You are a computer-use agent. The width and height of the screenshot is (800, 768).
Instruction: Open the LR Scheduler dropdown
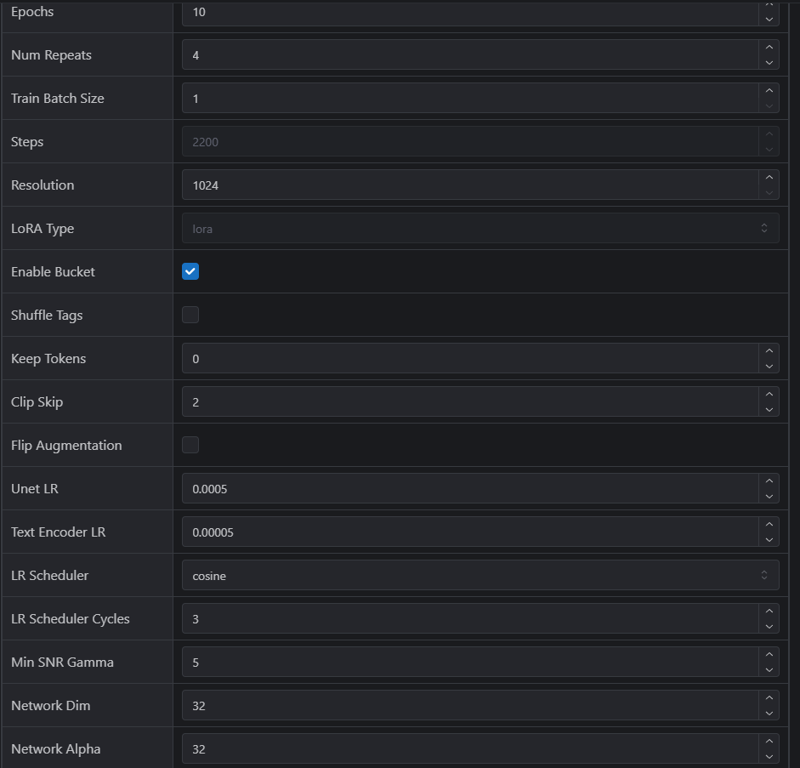click(480, 575)
